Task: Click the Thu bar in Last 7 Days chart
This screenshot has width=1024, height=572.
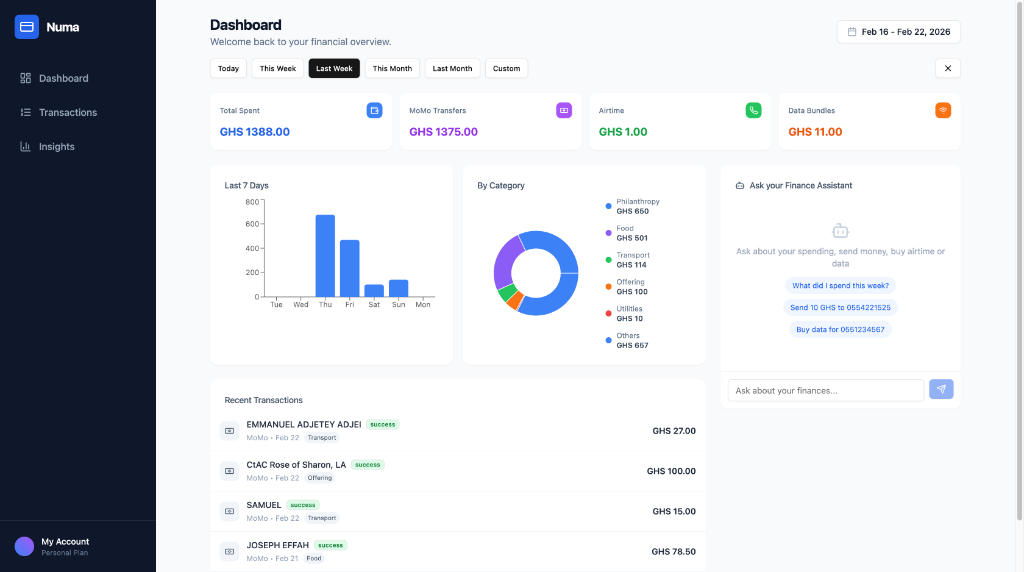Action: pyautogui.click(x=325, y=256)
